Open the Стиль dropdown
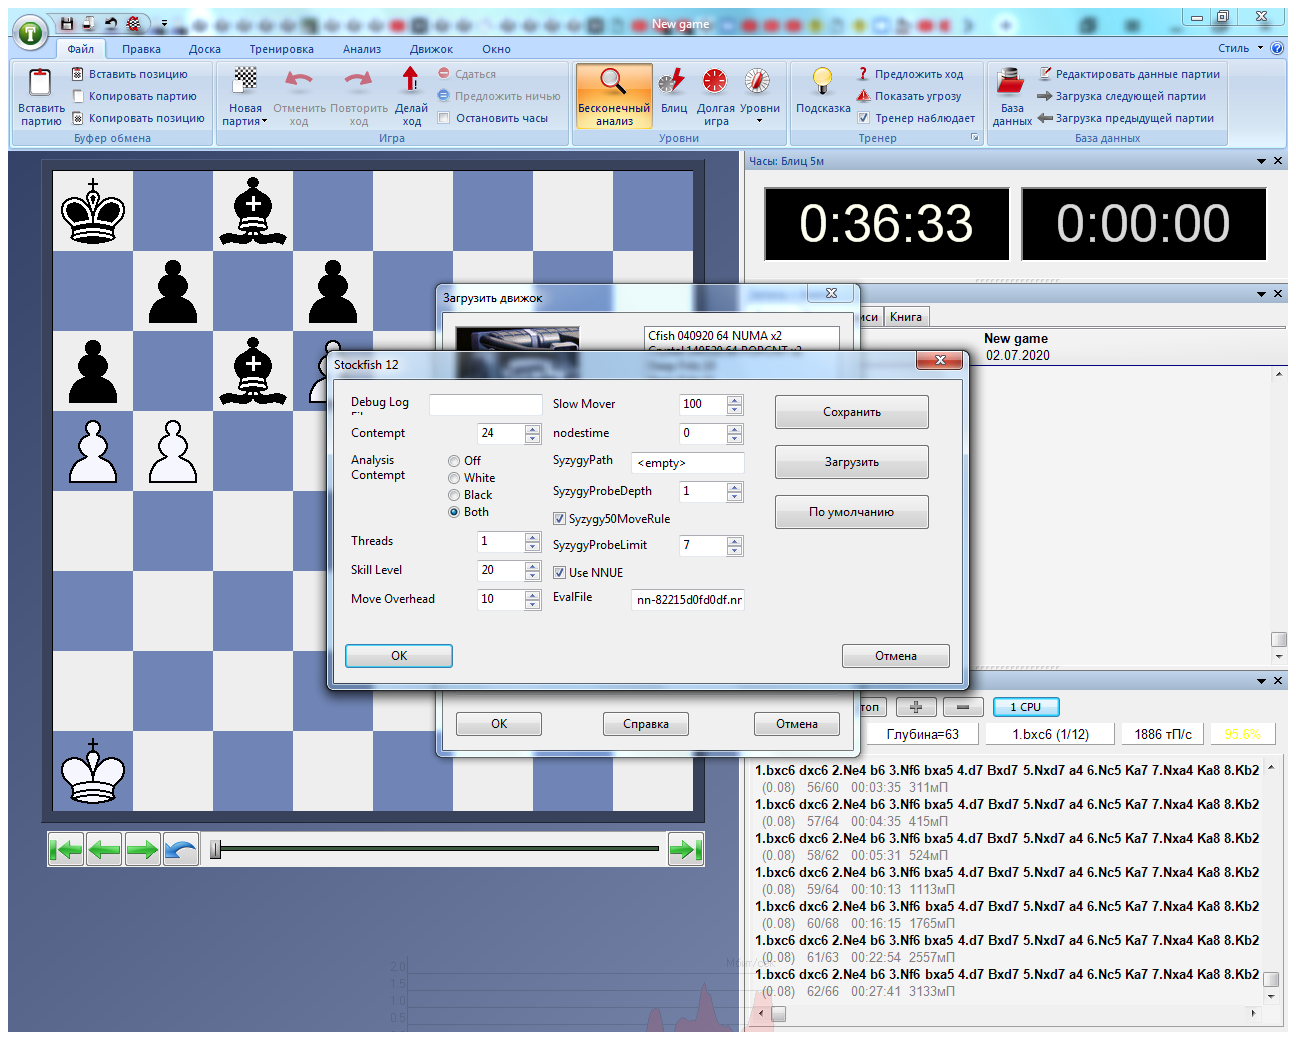 coord(1240,48)
